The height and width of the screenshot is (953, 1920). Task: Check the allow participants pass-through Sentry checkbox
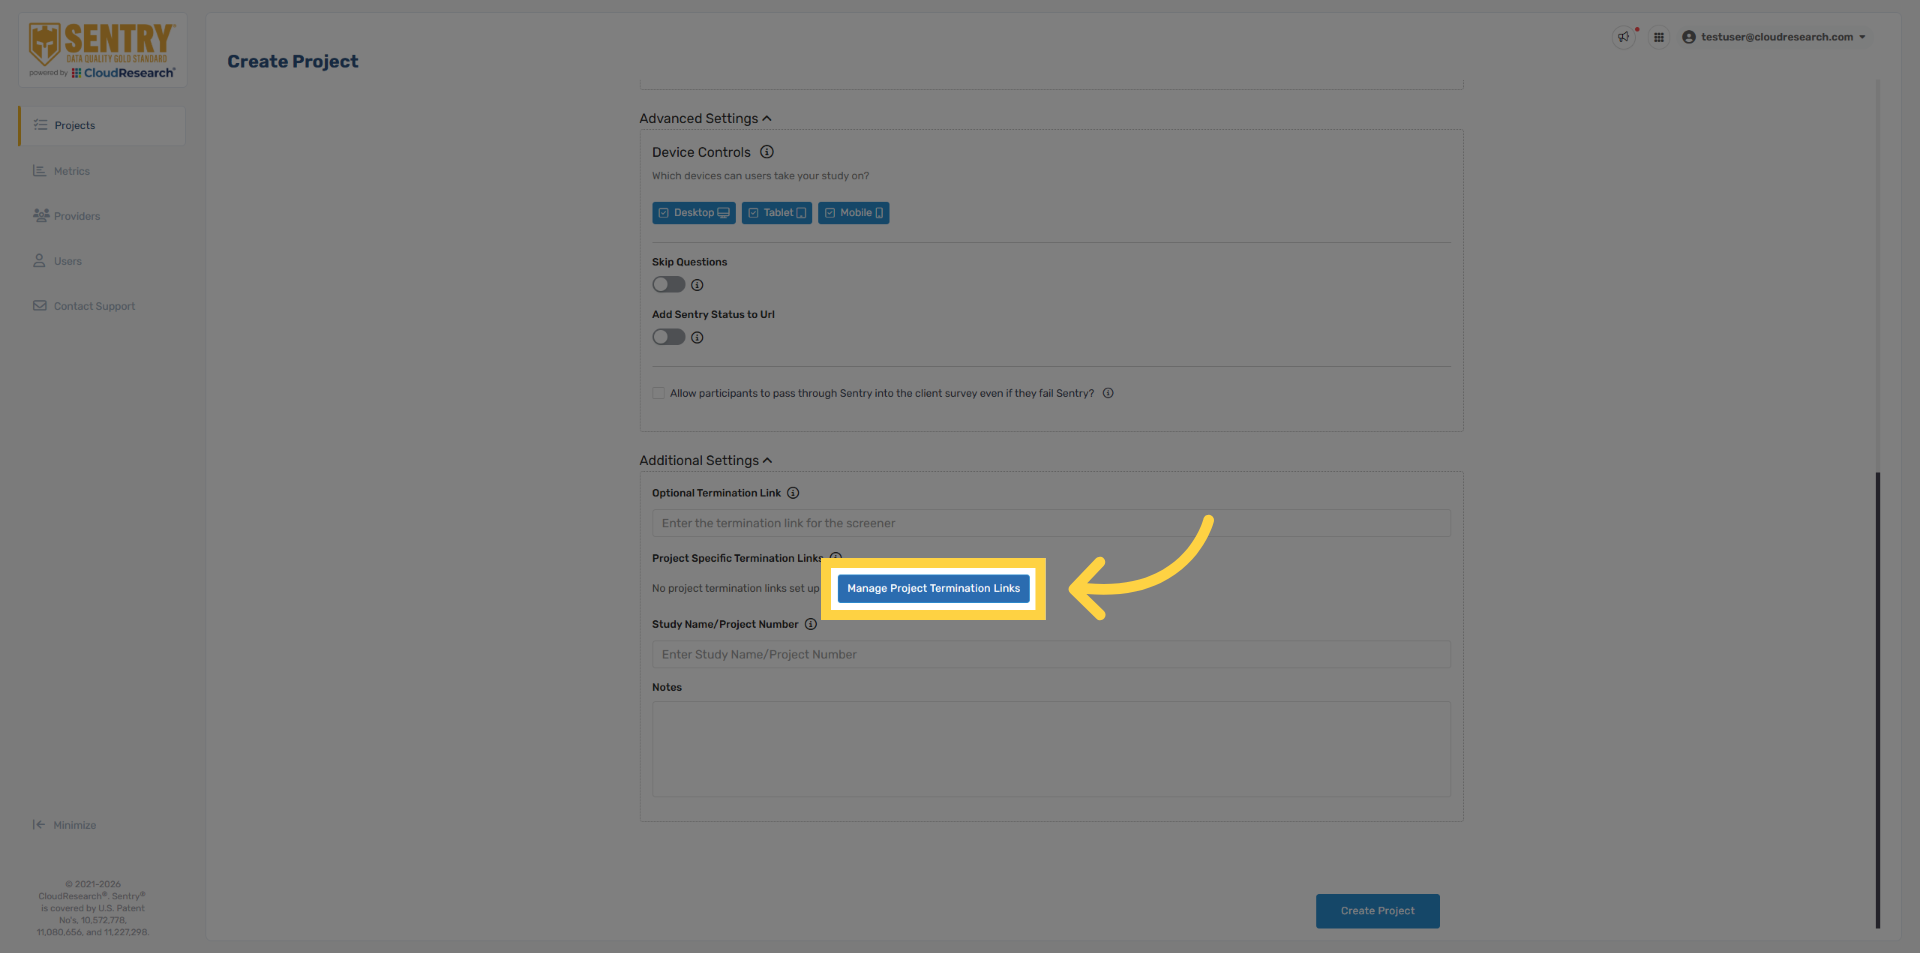pyautogui.click(x=658, y=393)
